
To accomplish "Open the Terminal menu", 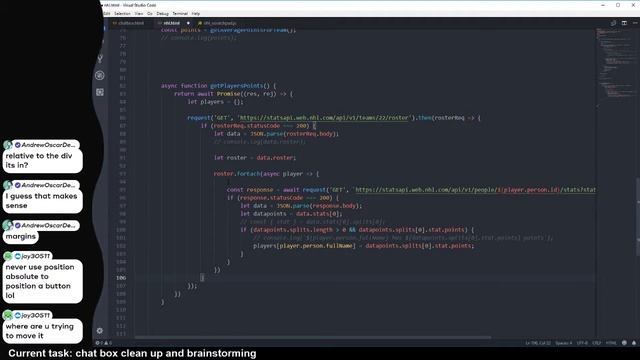I will (180, 13).
